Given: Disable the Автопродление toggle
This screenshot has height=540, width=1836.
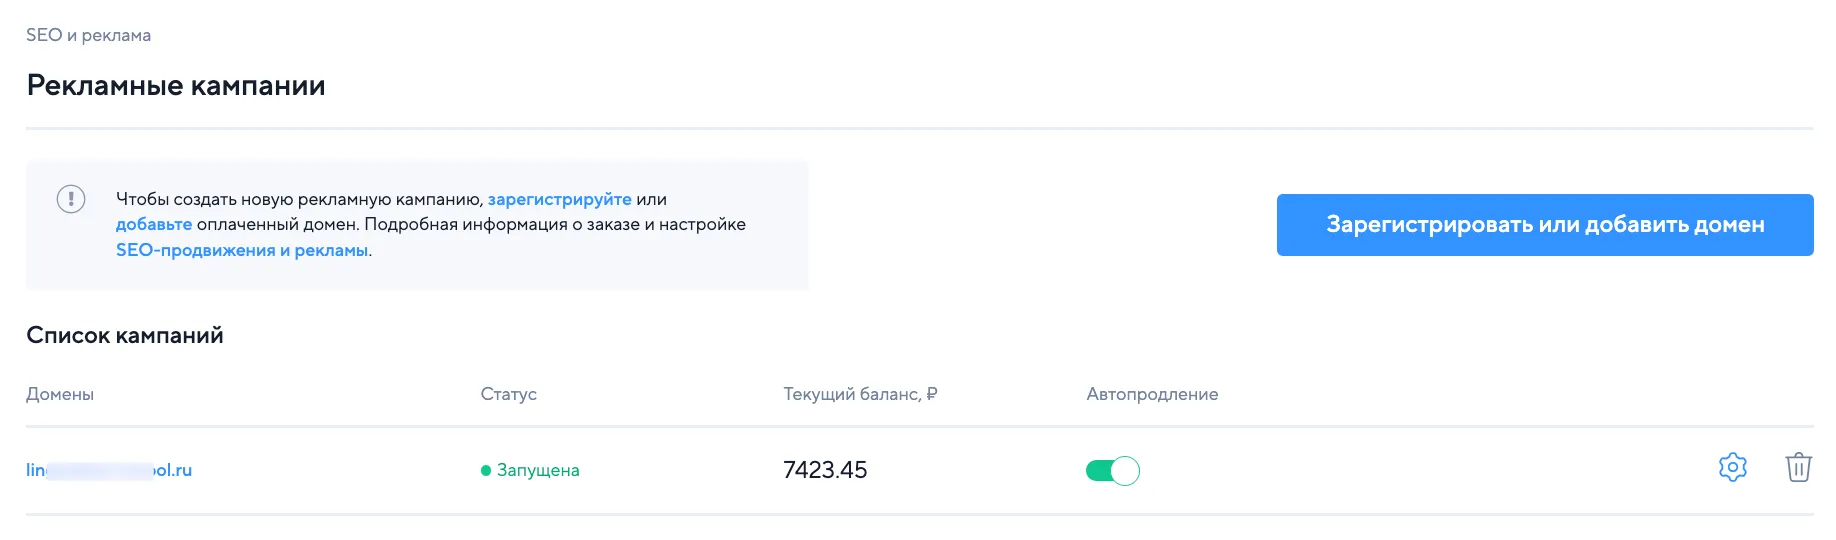Looking at the screenshot, I should pos(1112,470).
